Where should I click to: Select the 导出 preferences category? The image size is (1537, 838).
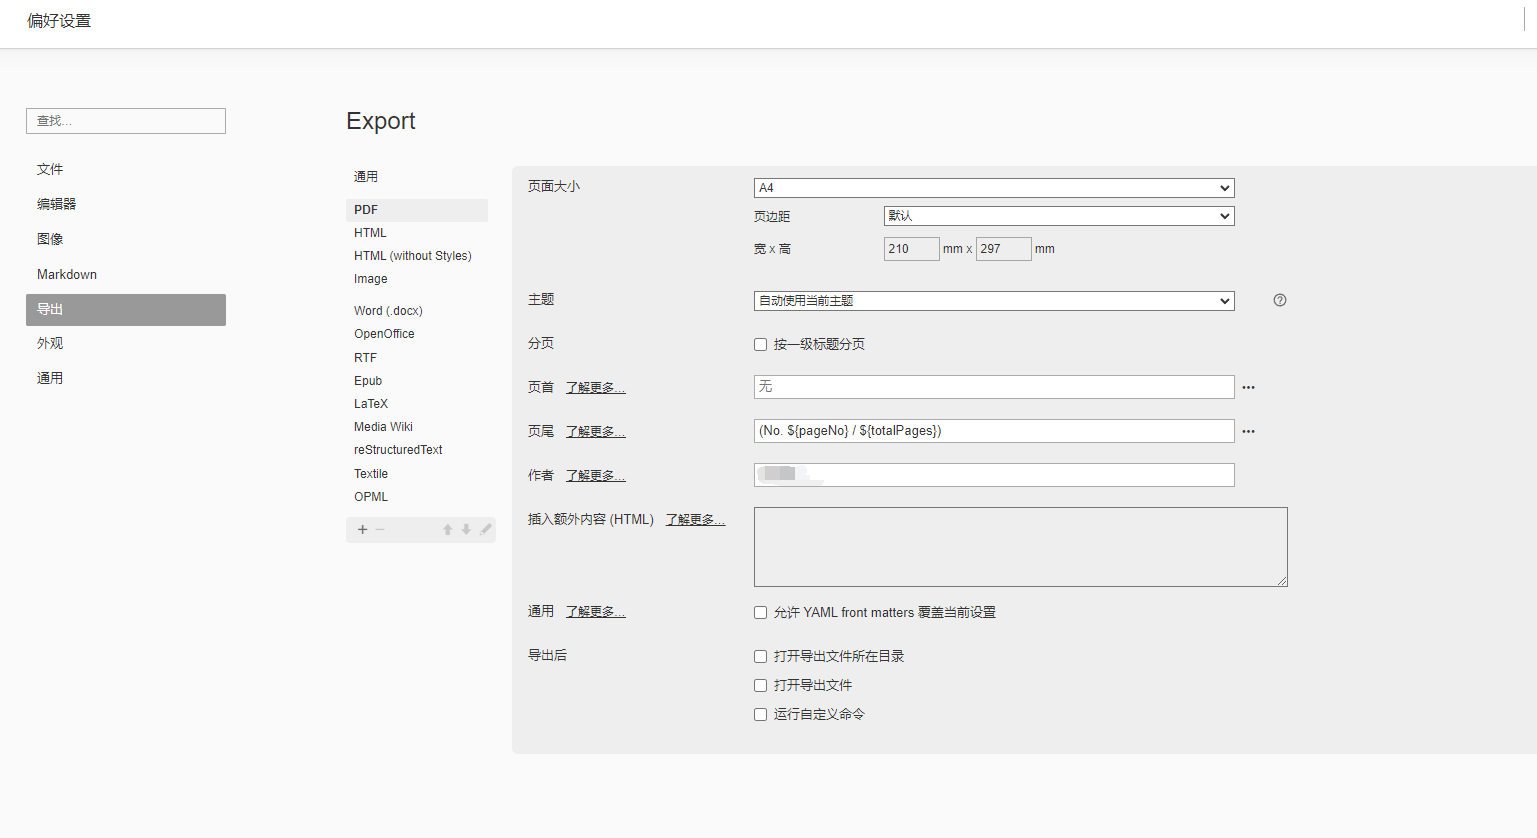pos(126,309)
